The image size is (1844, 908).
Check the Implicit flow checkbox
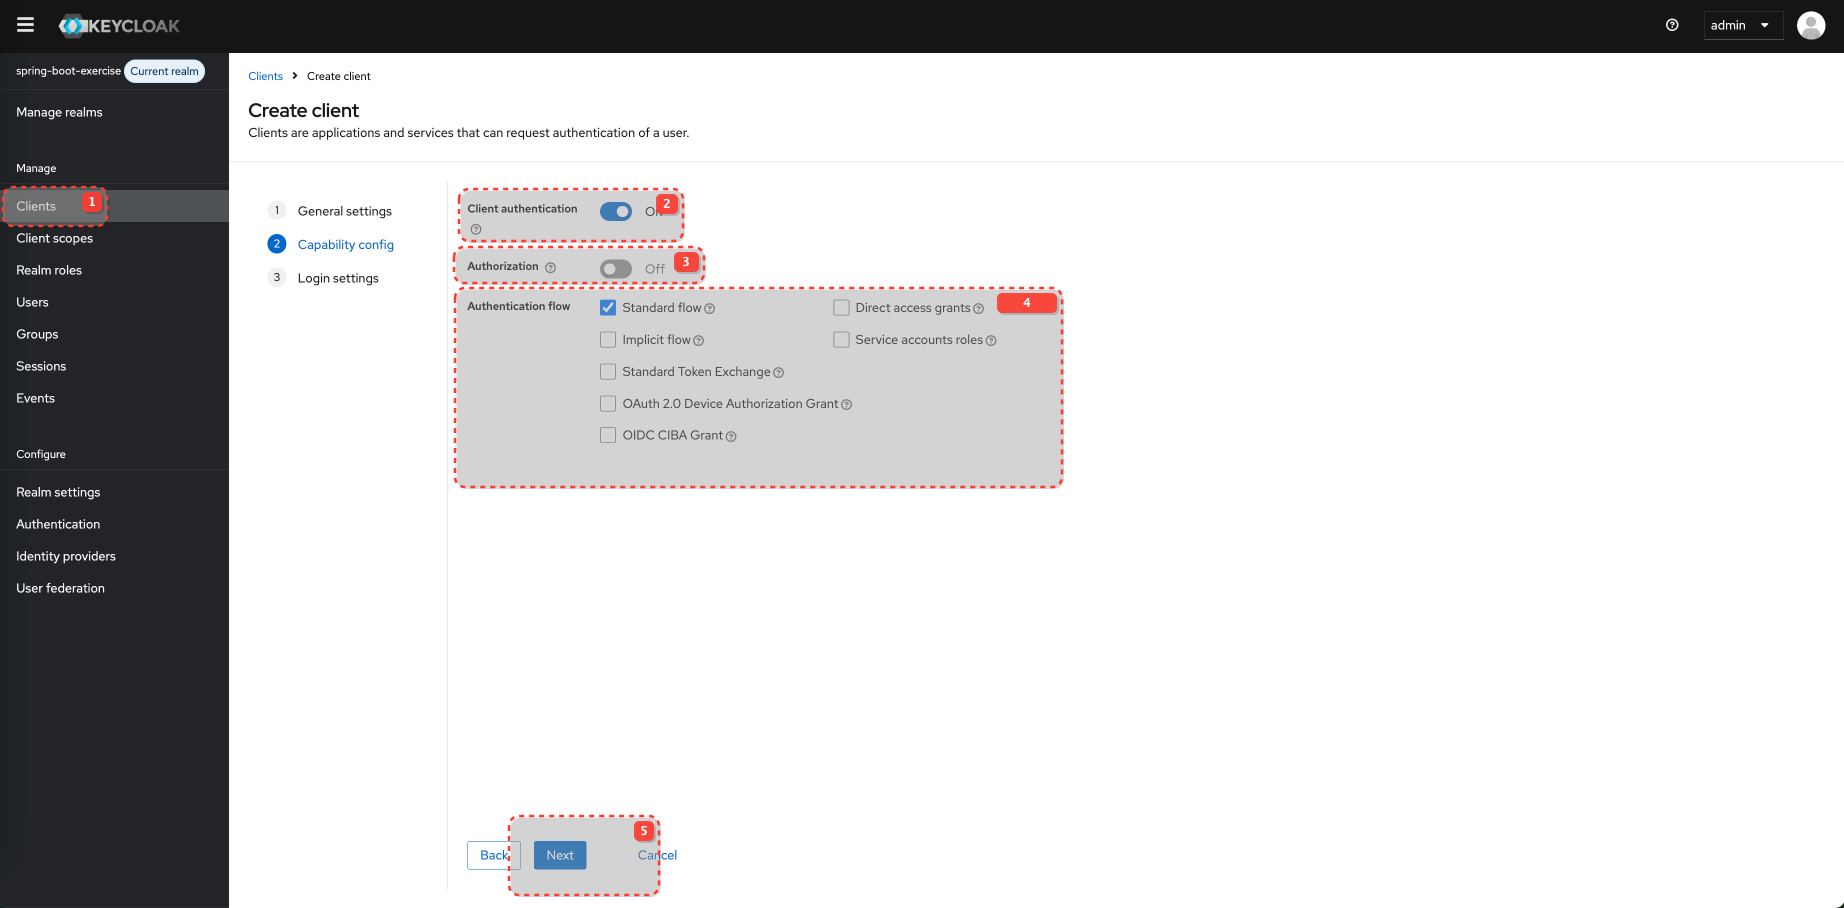[x=608, y=339]
